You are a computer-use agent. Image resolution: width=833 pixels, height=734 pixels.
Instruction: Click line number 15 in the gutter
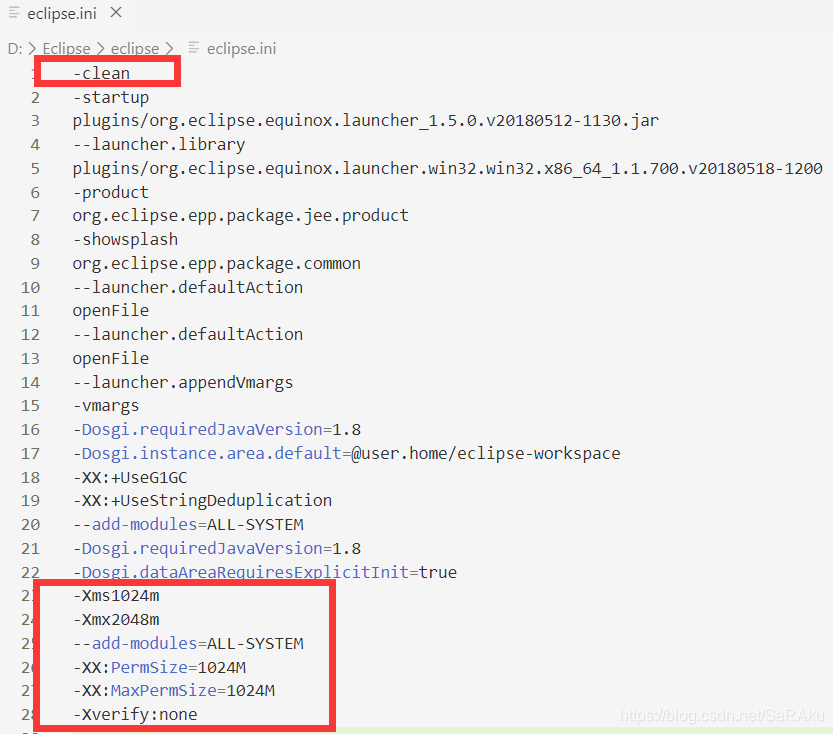[x=31, y=406]
